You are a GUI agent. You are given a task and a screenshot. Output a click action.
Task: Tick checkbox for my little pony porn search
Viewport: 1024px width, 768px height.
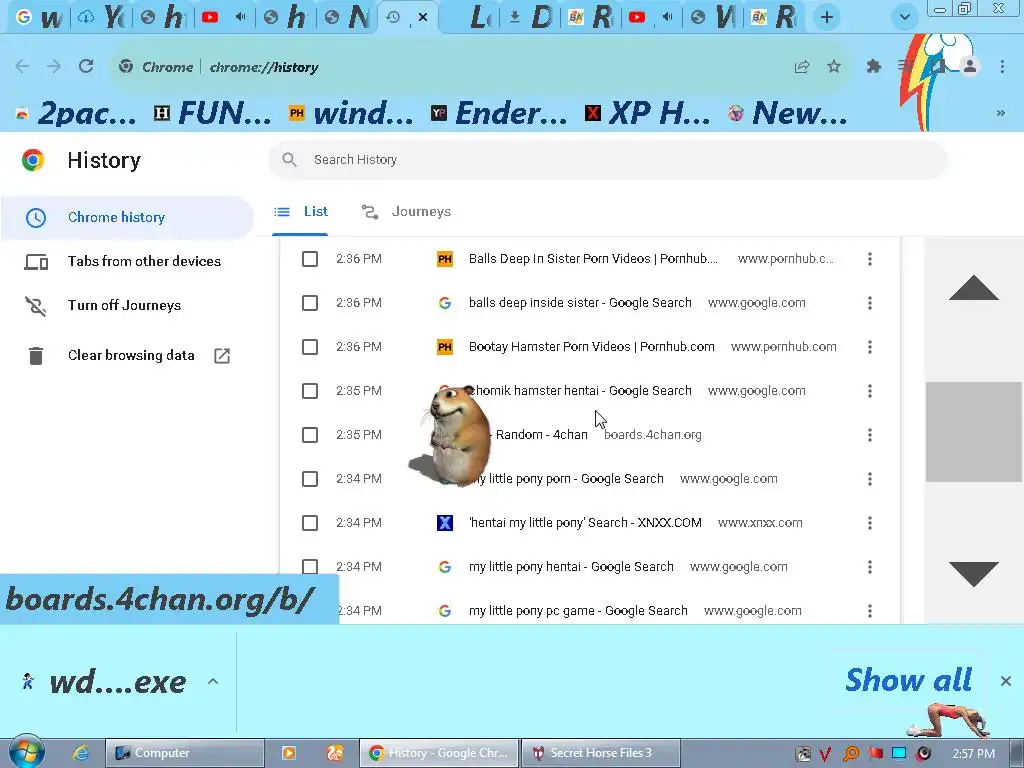(x=310, y=479)
